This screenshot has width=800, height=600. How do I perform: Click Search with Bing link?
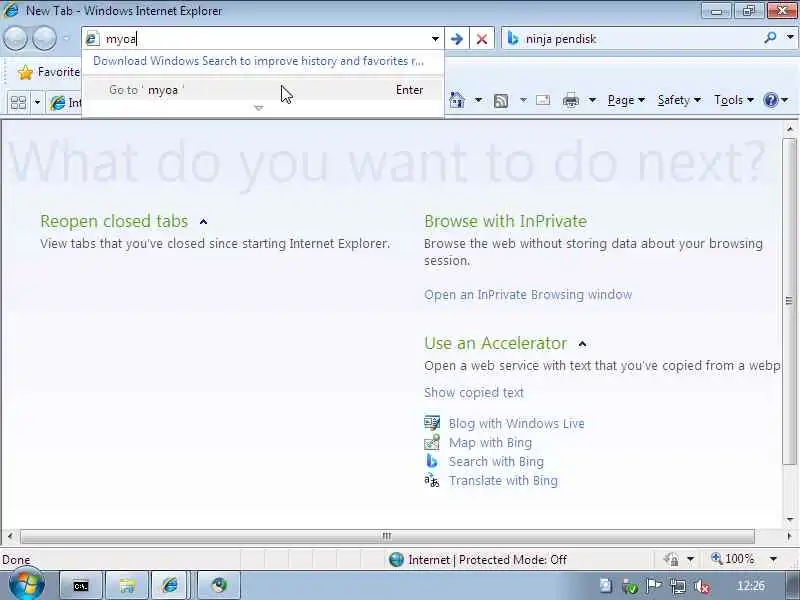point(496,462)
